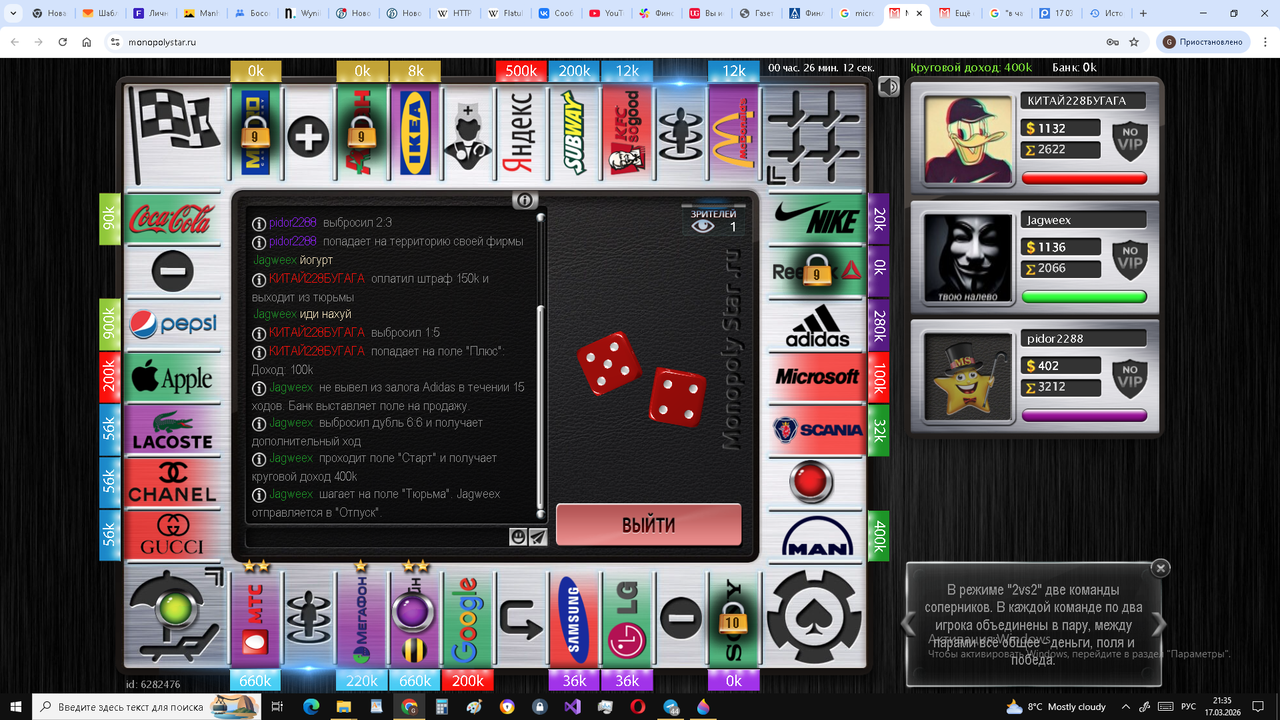Open the info icon above chat log
This screenshot has width=1280, height=720.
(525, 200)
